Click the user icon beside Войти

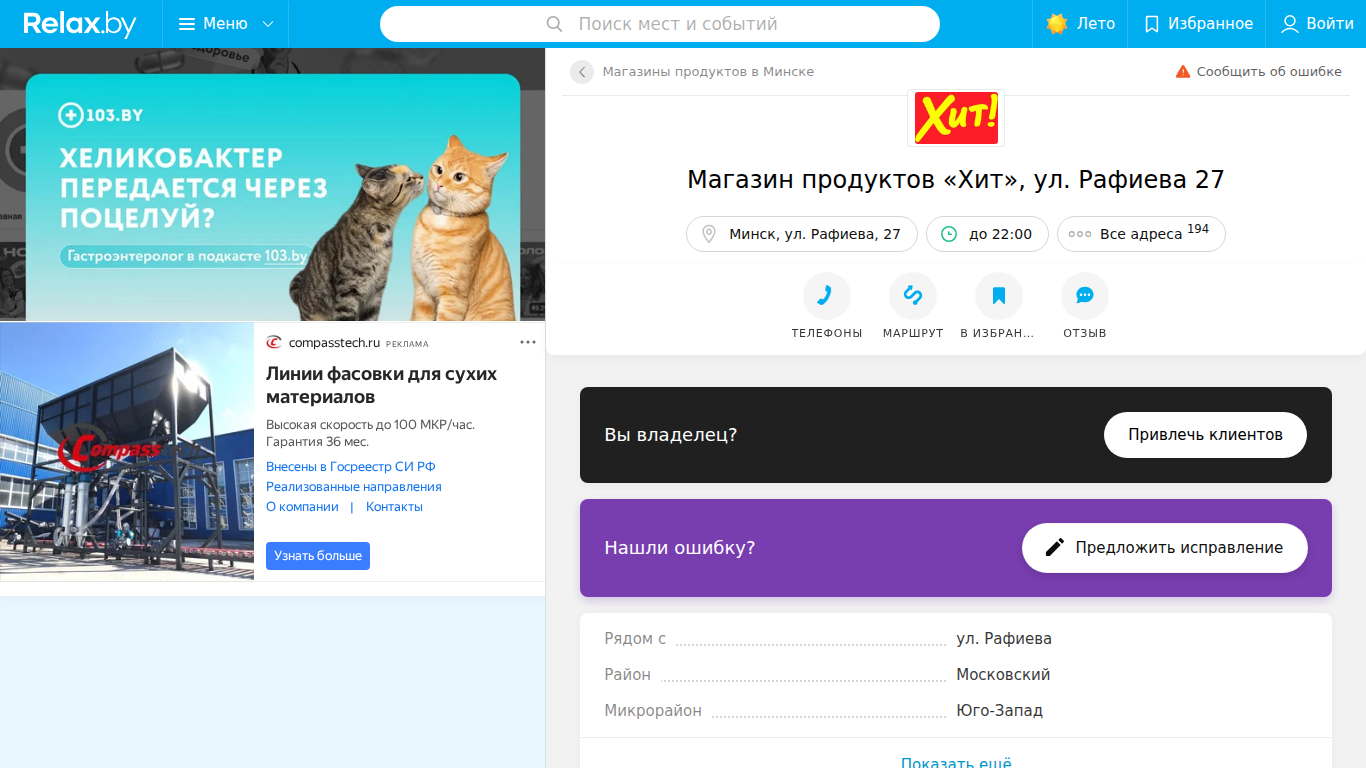click(x=1290, y=24)
